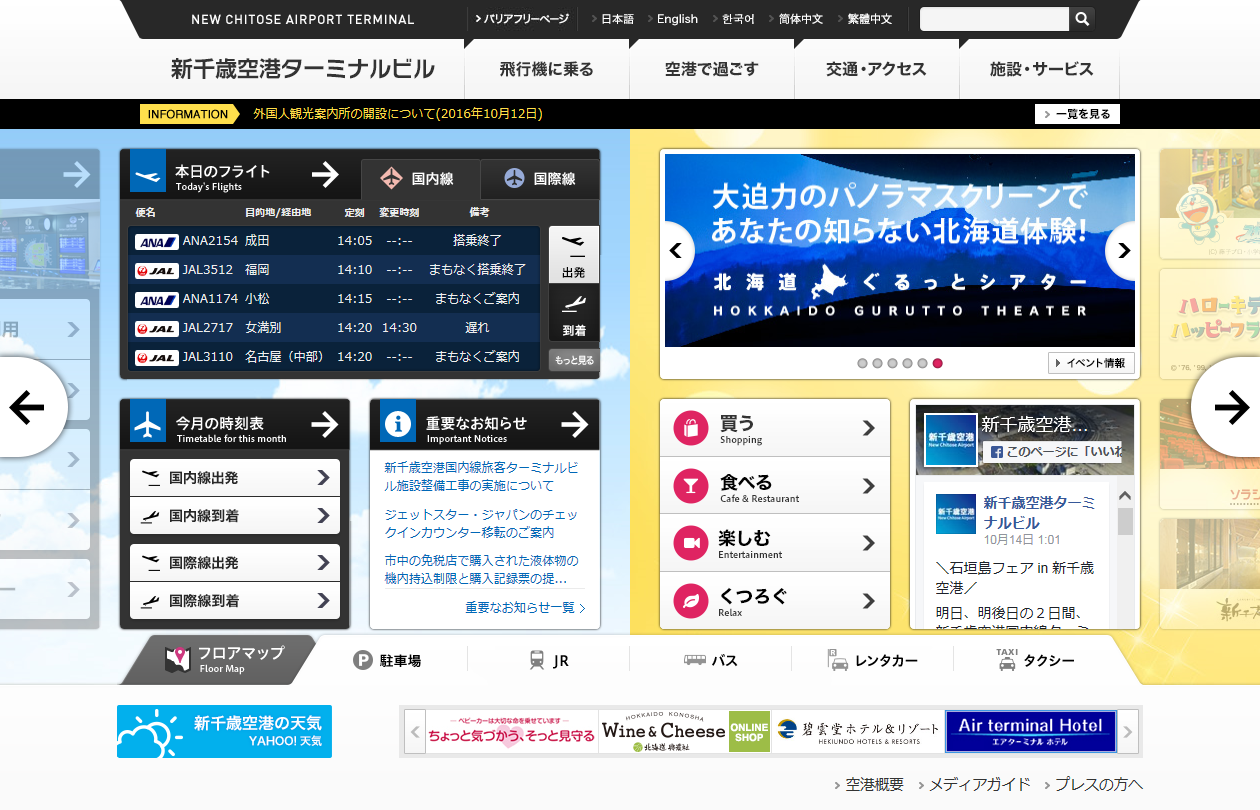Select the 到着 arrivals plane icon
This screenshot has height=810, width=1260.
point(574,303)
